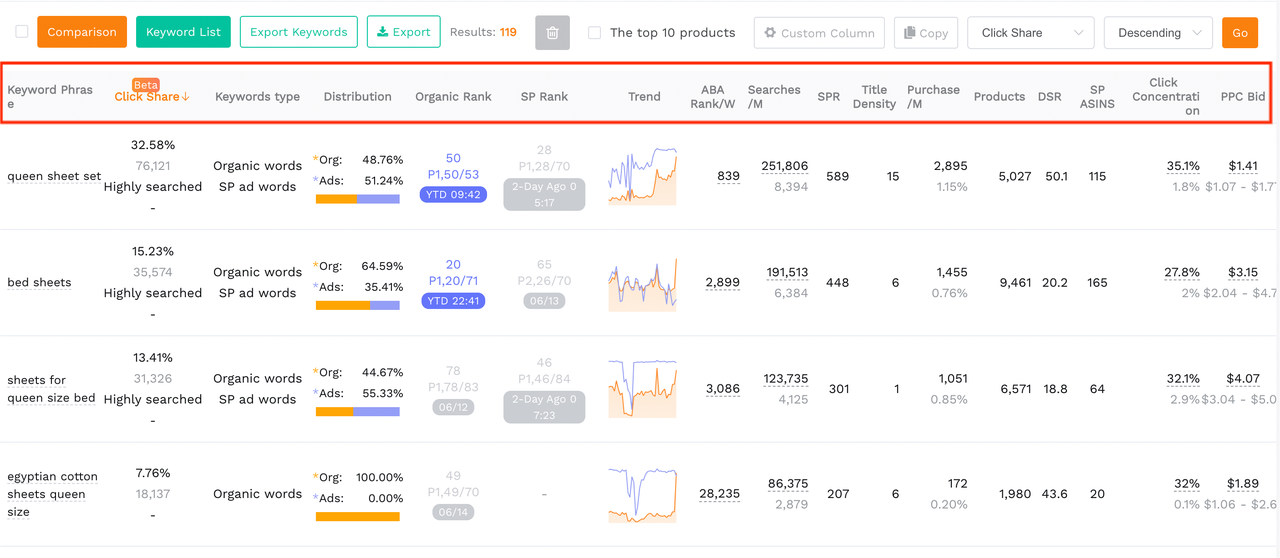The image size is (1280, 558).
Task: Enable 'The top 10 products' checkbox
Action: click(x=595, y=33)
